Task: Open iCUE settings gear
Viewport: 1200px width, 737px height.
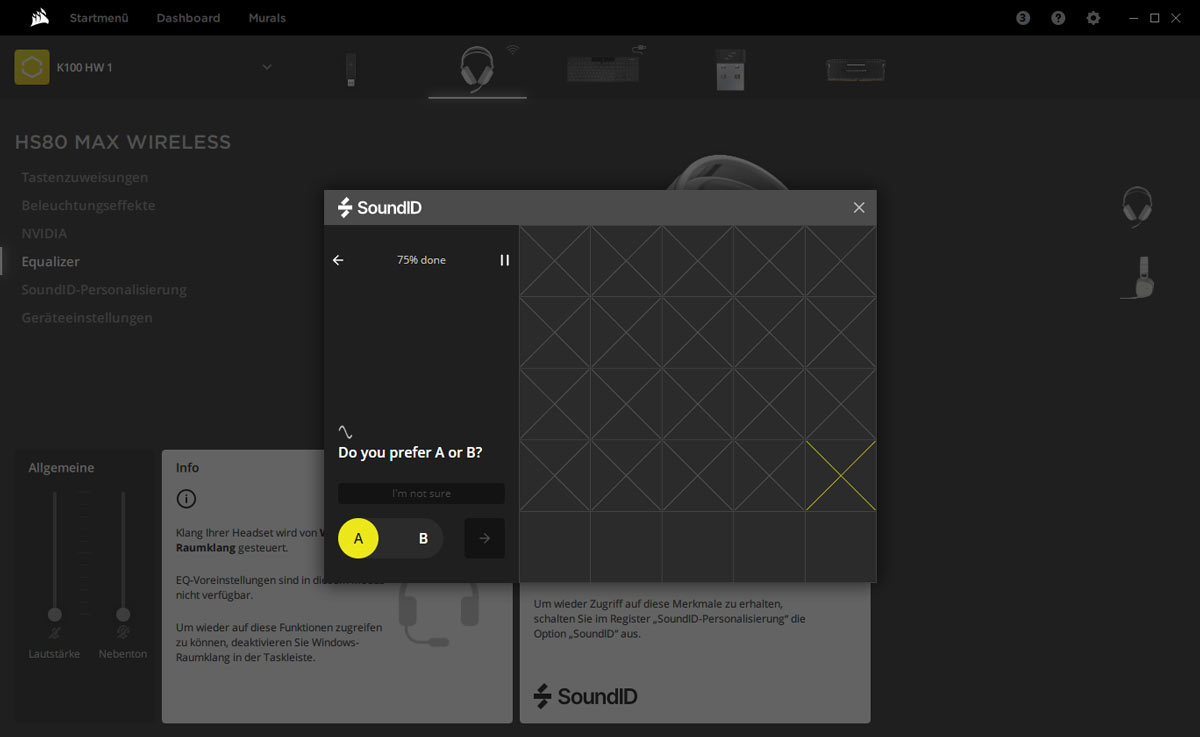Action: 1094,18
